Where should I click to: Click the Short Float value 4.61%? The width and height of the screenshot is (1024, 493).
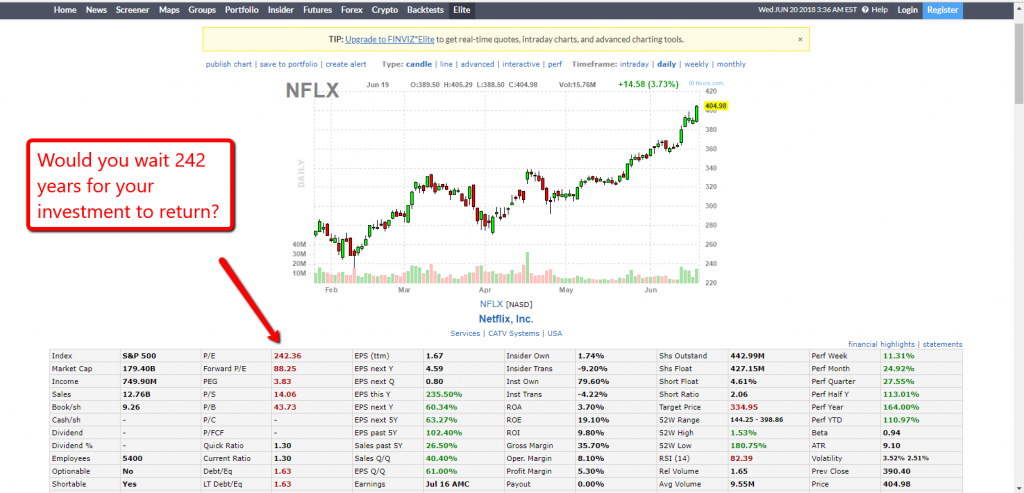[743, 382]
